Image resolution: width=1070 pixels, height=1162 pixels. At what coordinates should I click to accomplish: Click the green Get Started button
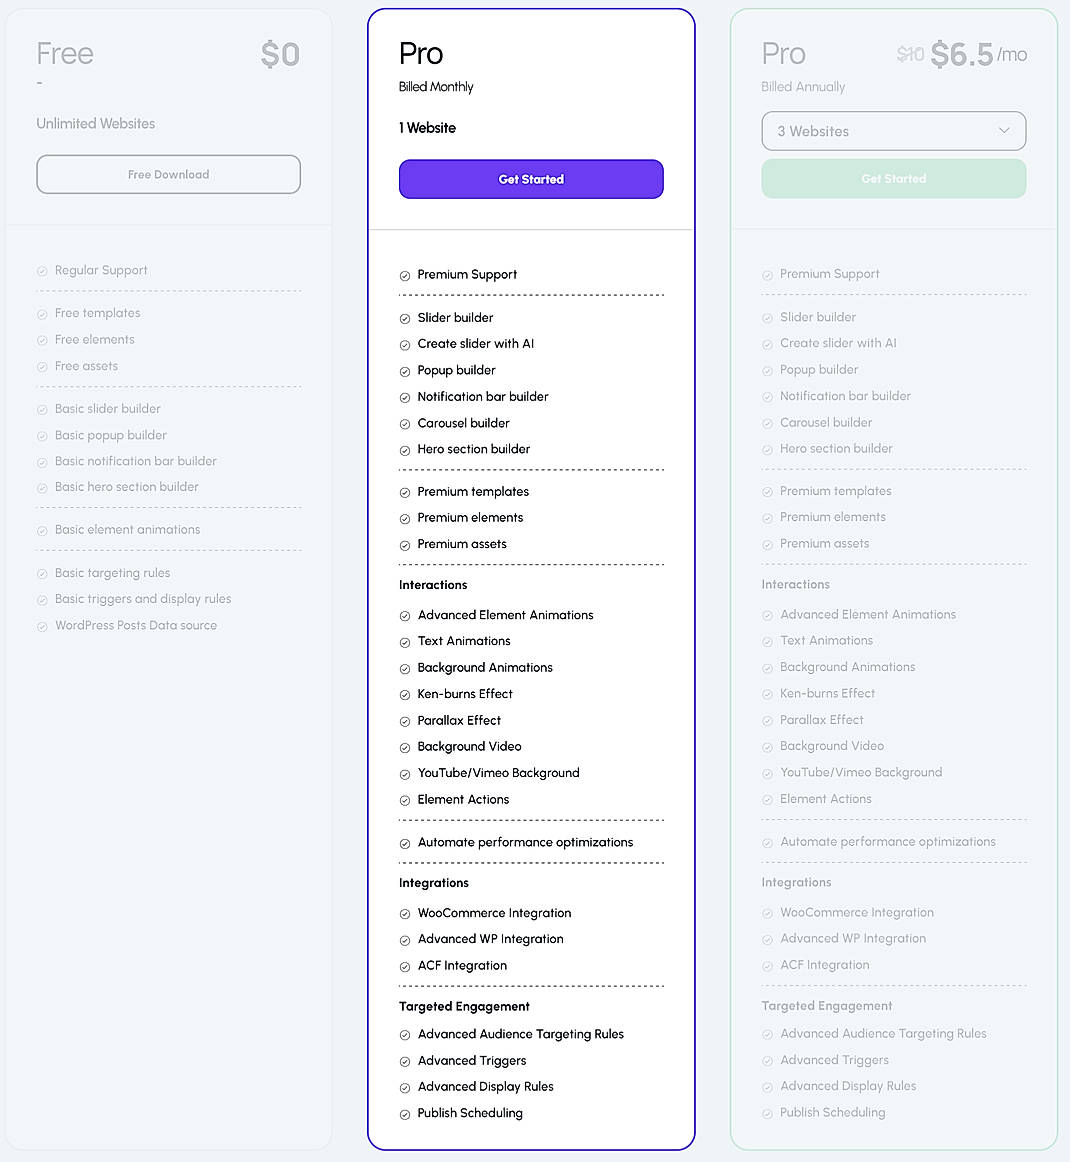(893, 179)
